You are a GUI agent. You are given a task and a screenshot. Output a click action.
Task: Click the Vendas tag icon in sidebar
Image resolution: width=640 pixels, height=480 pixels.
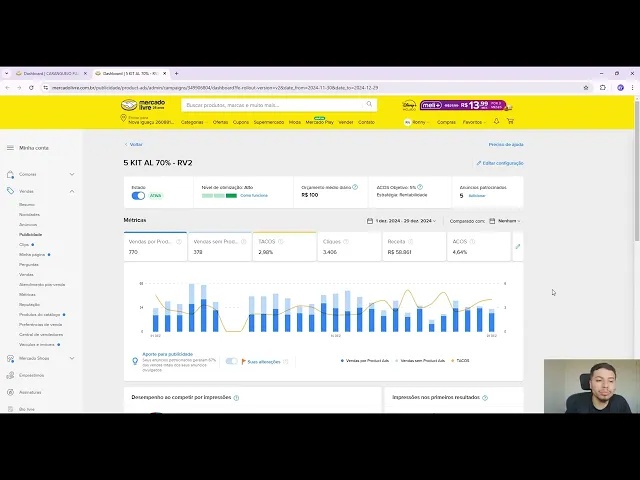(10, 191)
